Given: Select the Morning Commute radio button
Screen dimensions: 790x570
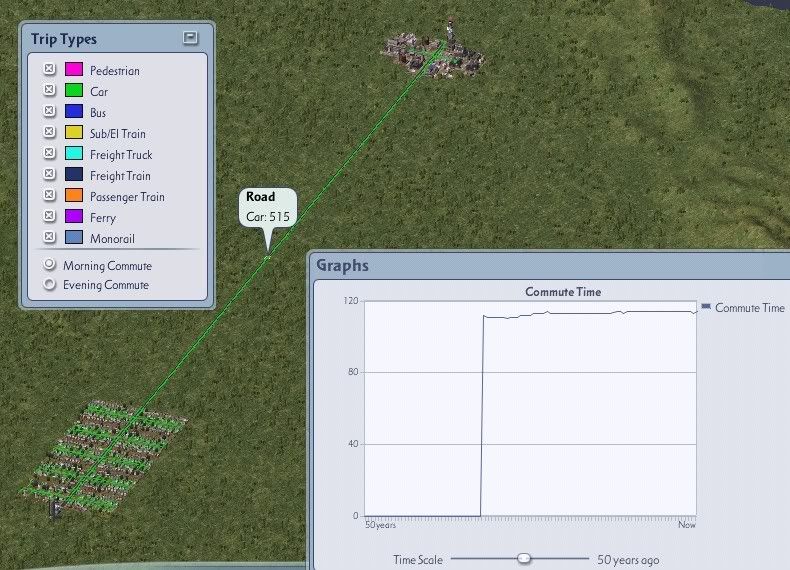Looking at the screenshot, I should [x=49, y=264].
